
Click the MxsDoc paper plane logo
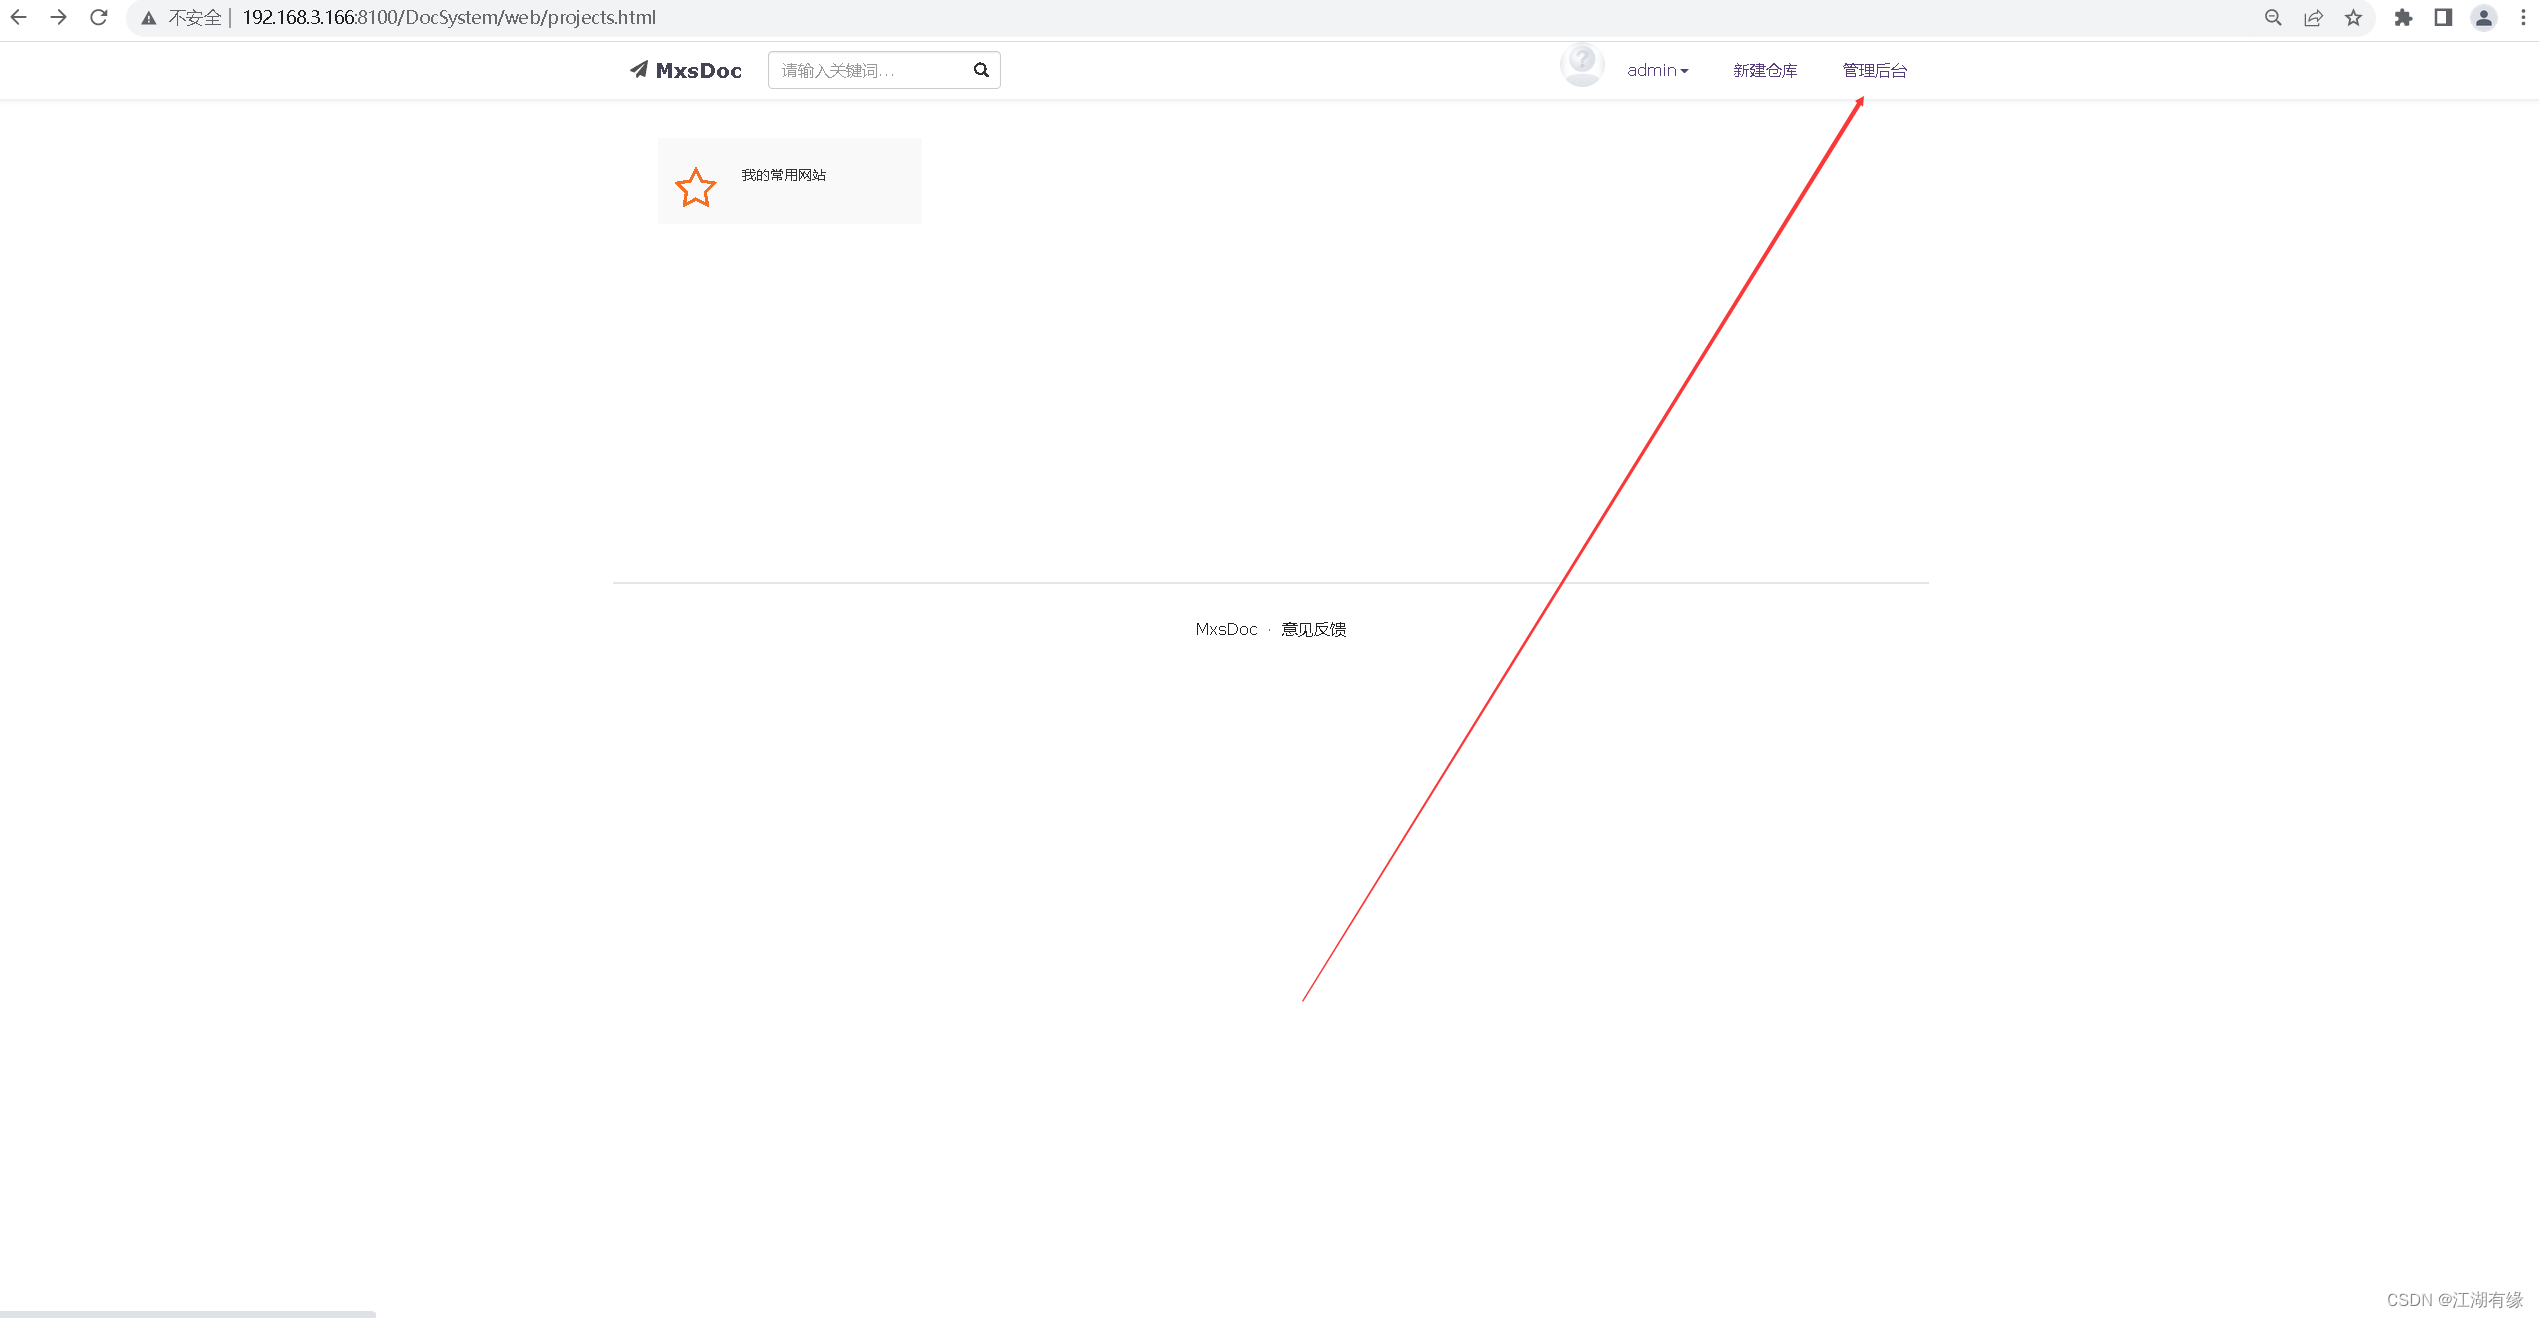[639, 69]
